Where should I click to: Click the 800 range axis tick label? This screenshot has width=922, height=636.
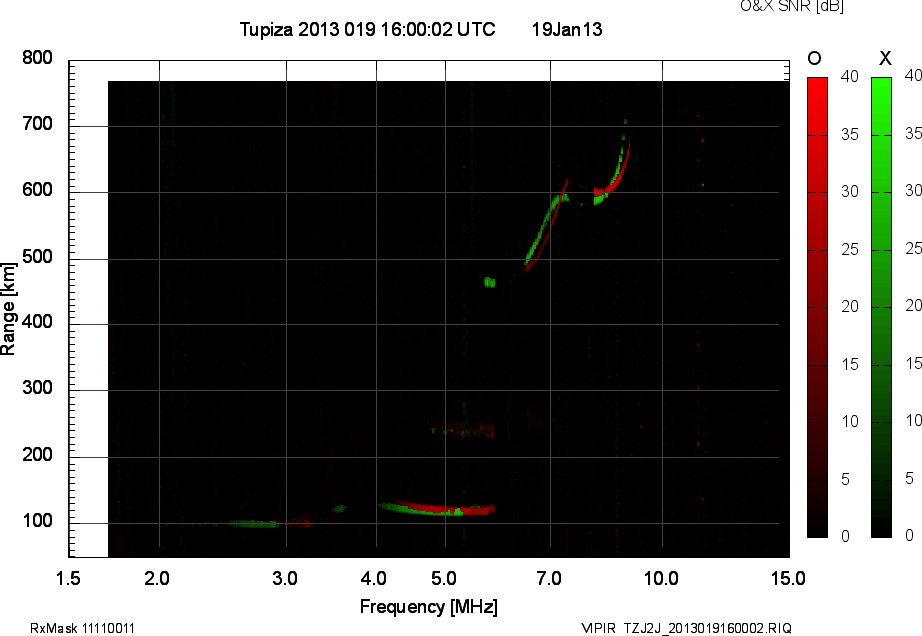click(37, 58)
